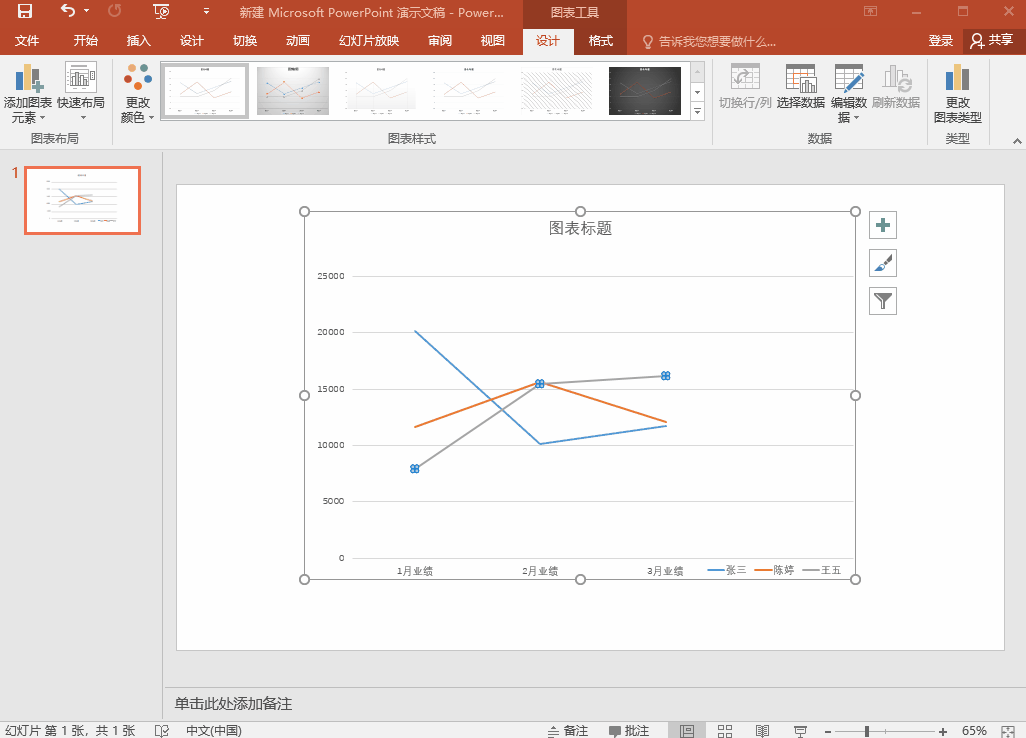
Task: Open Chart Filters funnel button
Action: [x=883, y=301]
